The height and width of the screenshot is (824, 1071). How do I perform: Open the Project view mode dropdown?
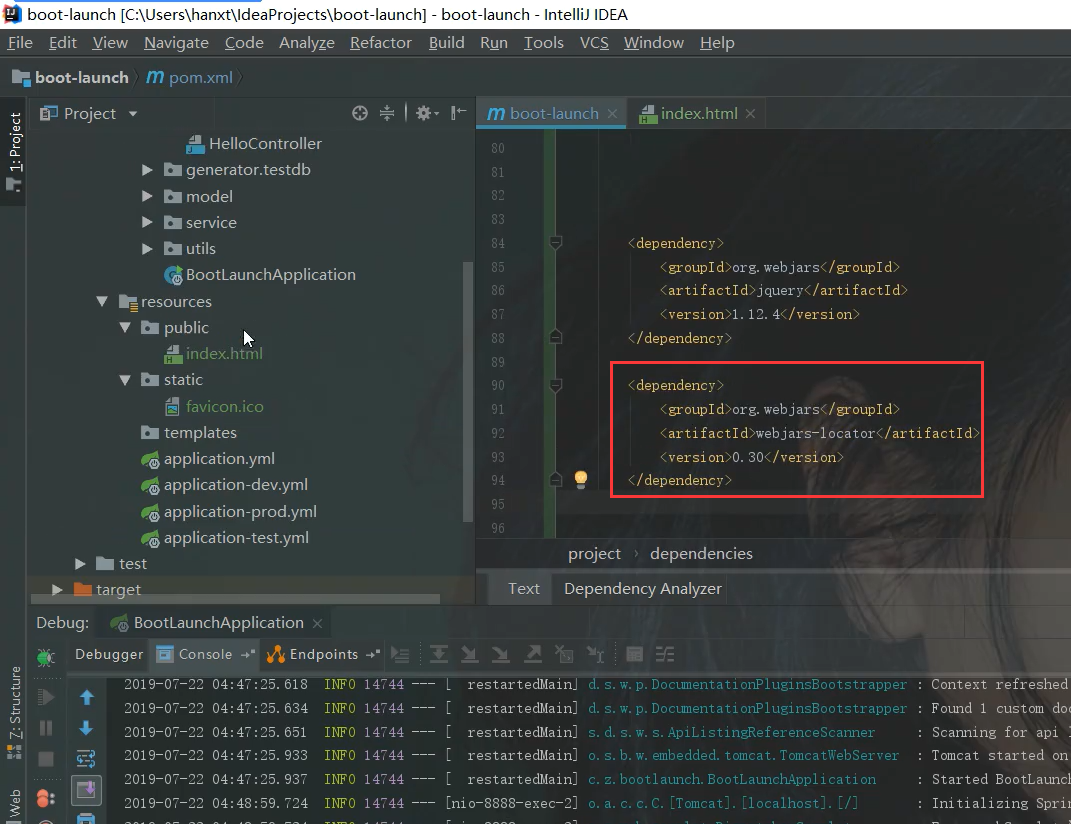133,113
